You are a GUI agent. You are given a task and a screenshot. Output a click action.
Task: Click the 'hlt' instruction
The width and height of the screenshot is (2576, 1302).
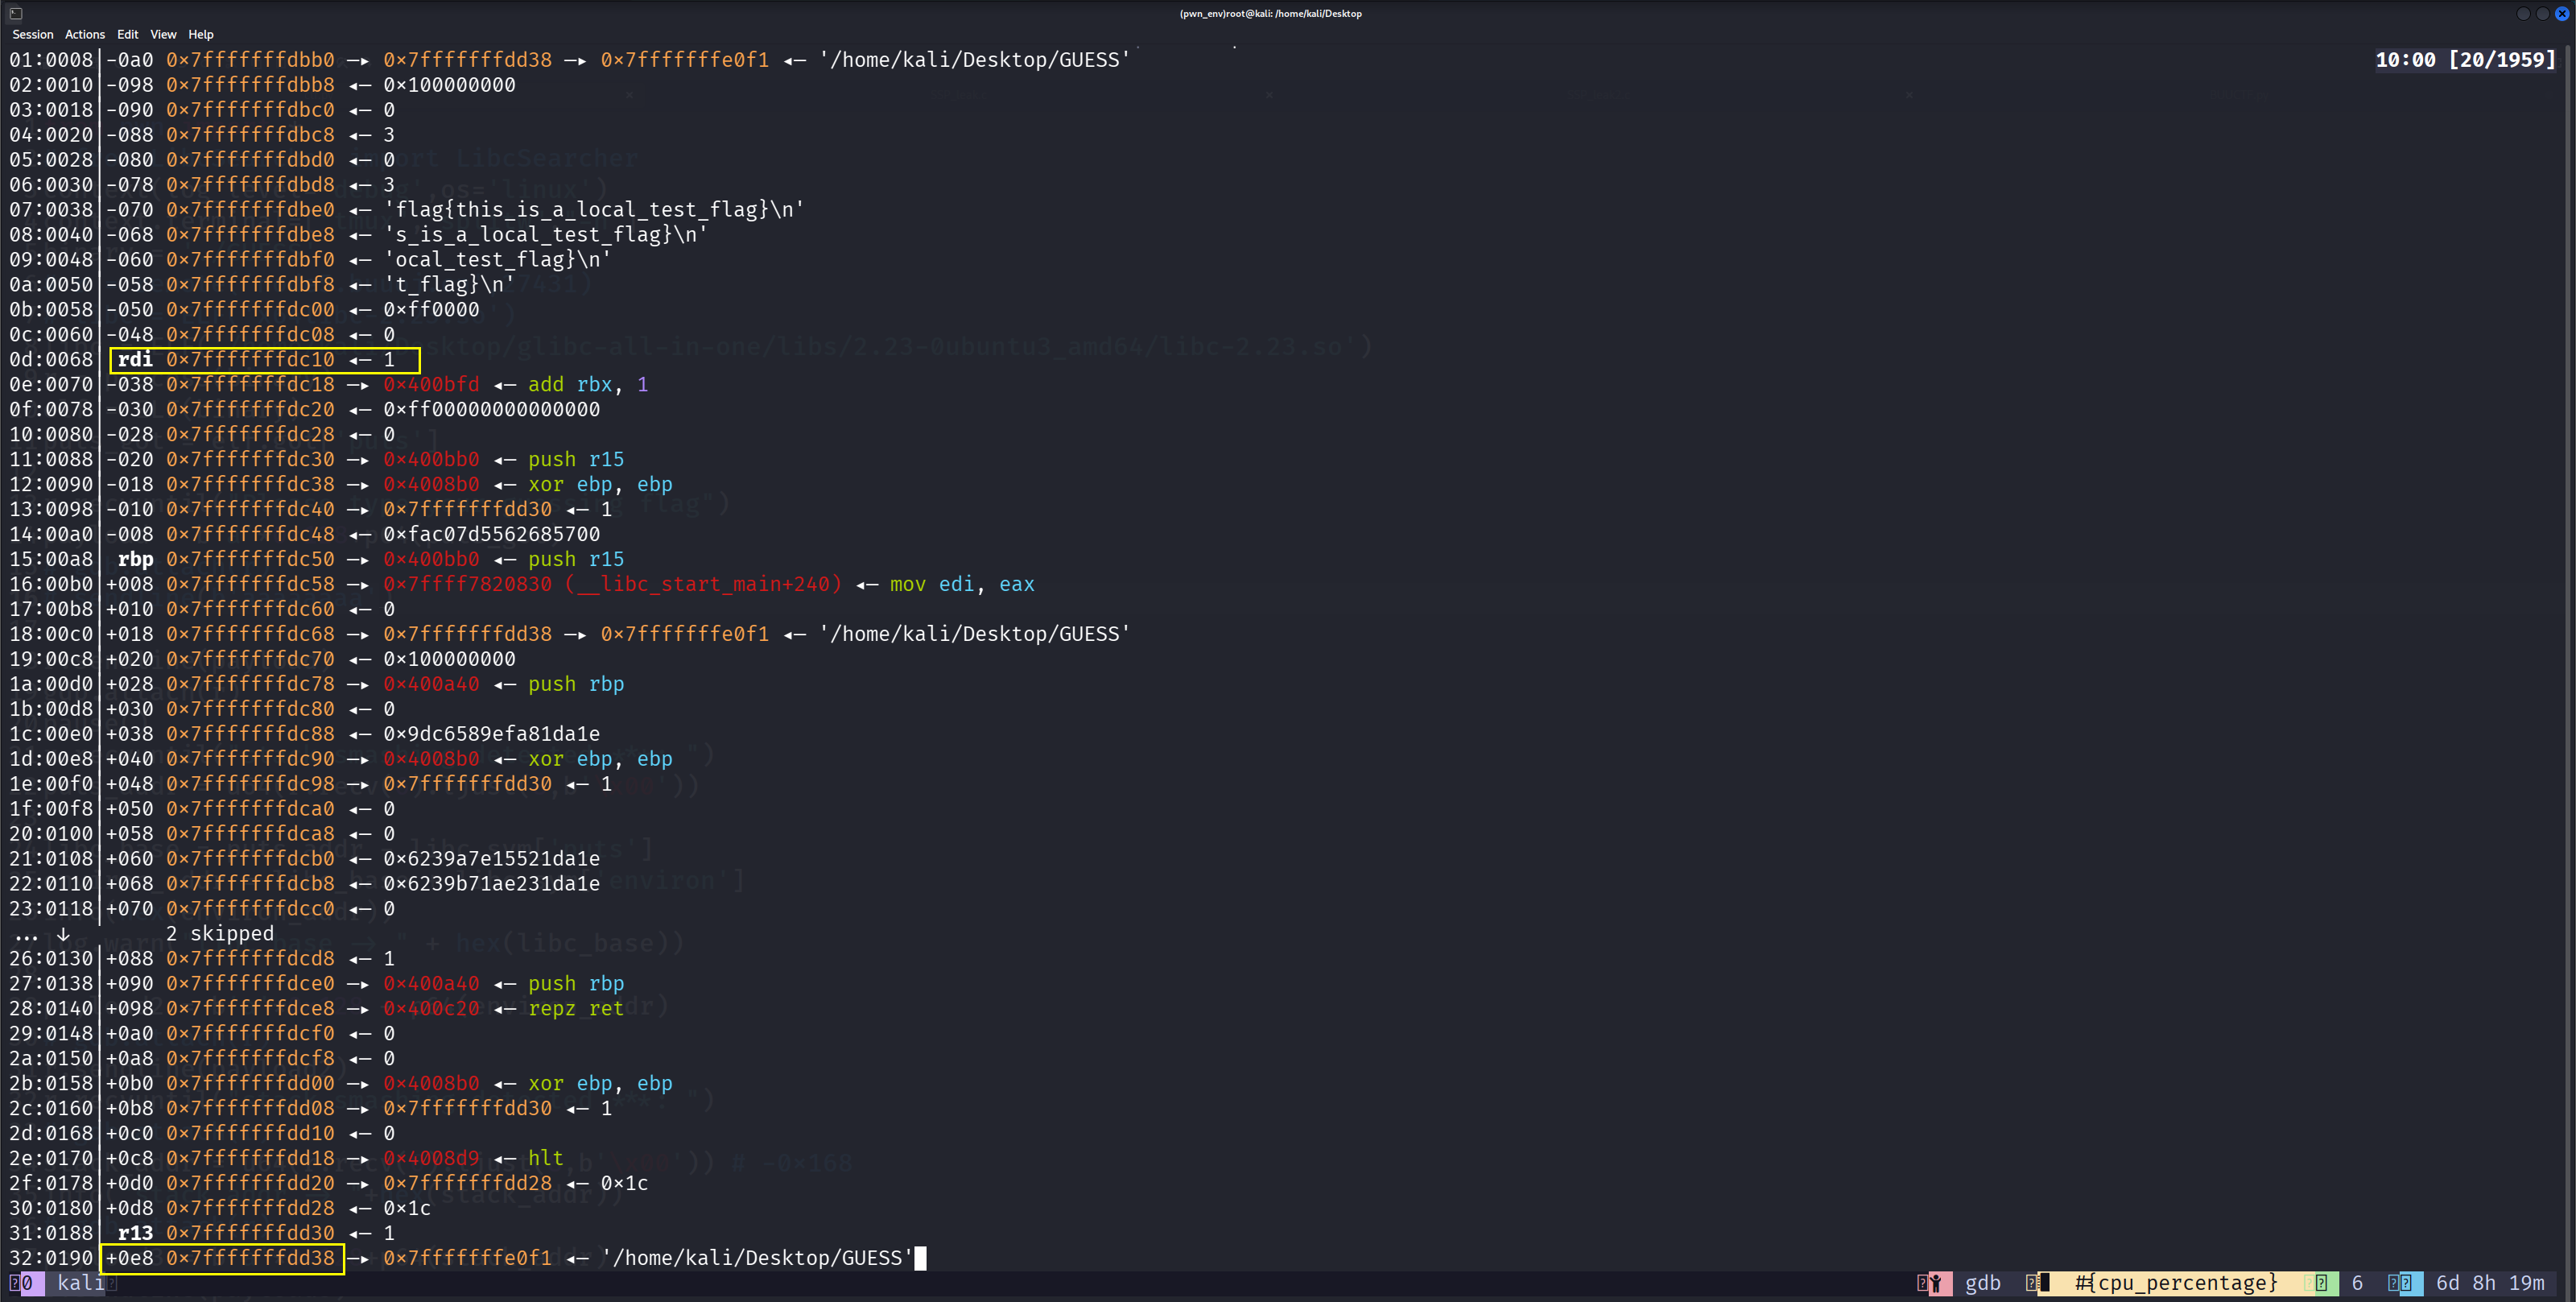tap(546, 1158)
